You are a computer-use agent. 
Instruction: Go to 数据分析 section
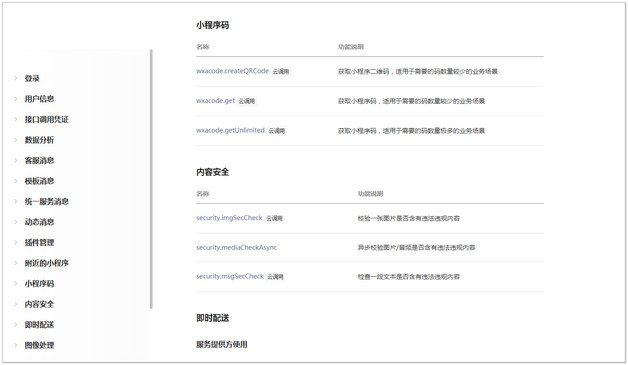39,140
